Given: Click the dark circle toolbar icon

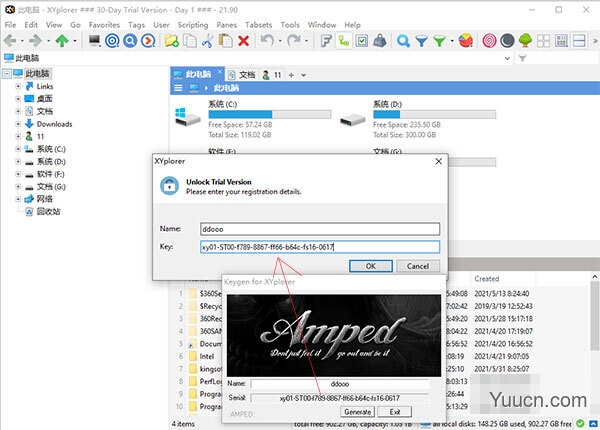Looking at the screenshot, I should pos(507,41).
